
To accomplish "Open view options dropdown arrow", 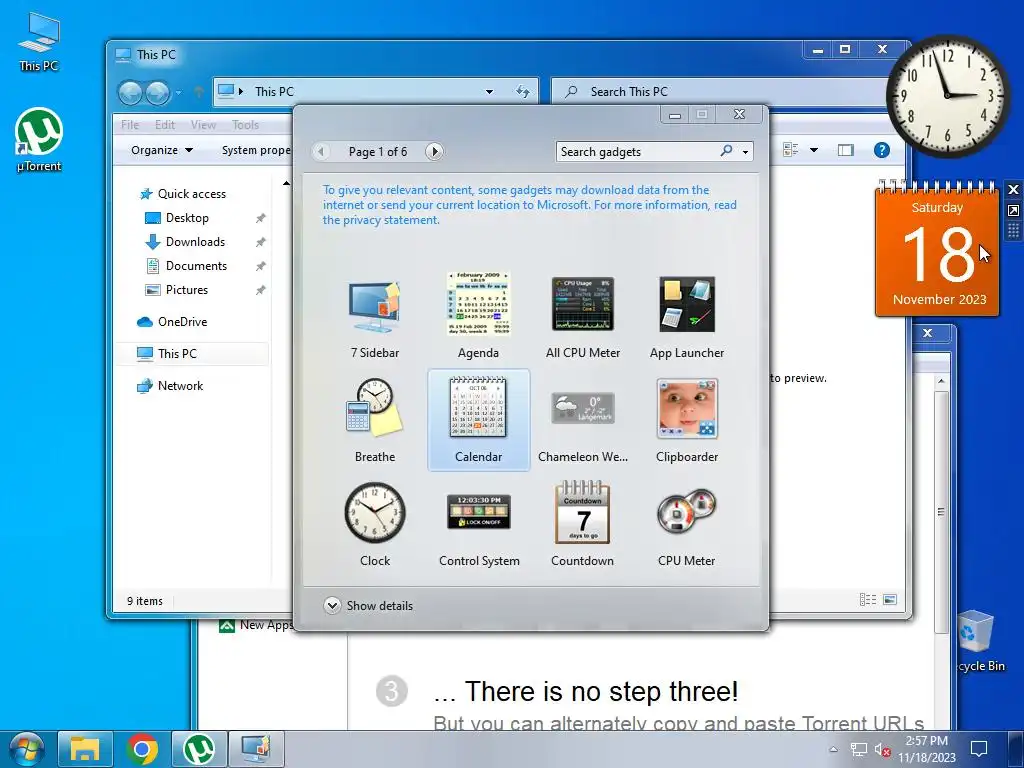I will point(814,150).
